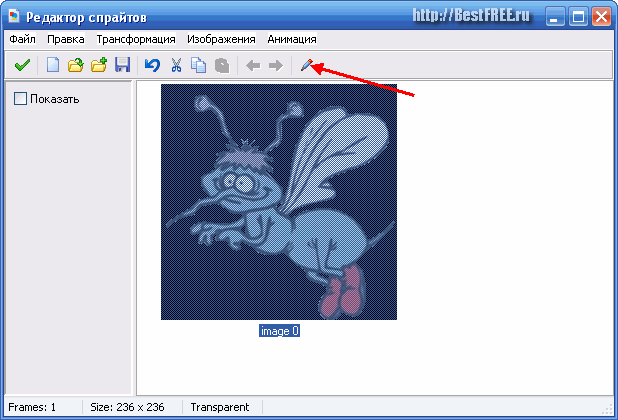Cut the selected image with scissors
The height and width of the screenshot is (420, 618).
coord(176,65)
